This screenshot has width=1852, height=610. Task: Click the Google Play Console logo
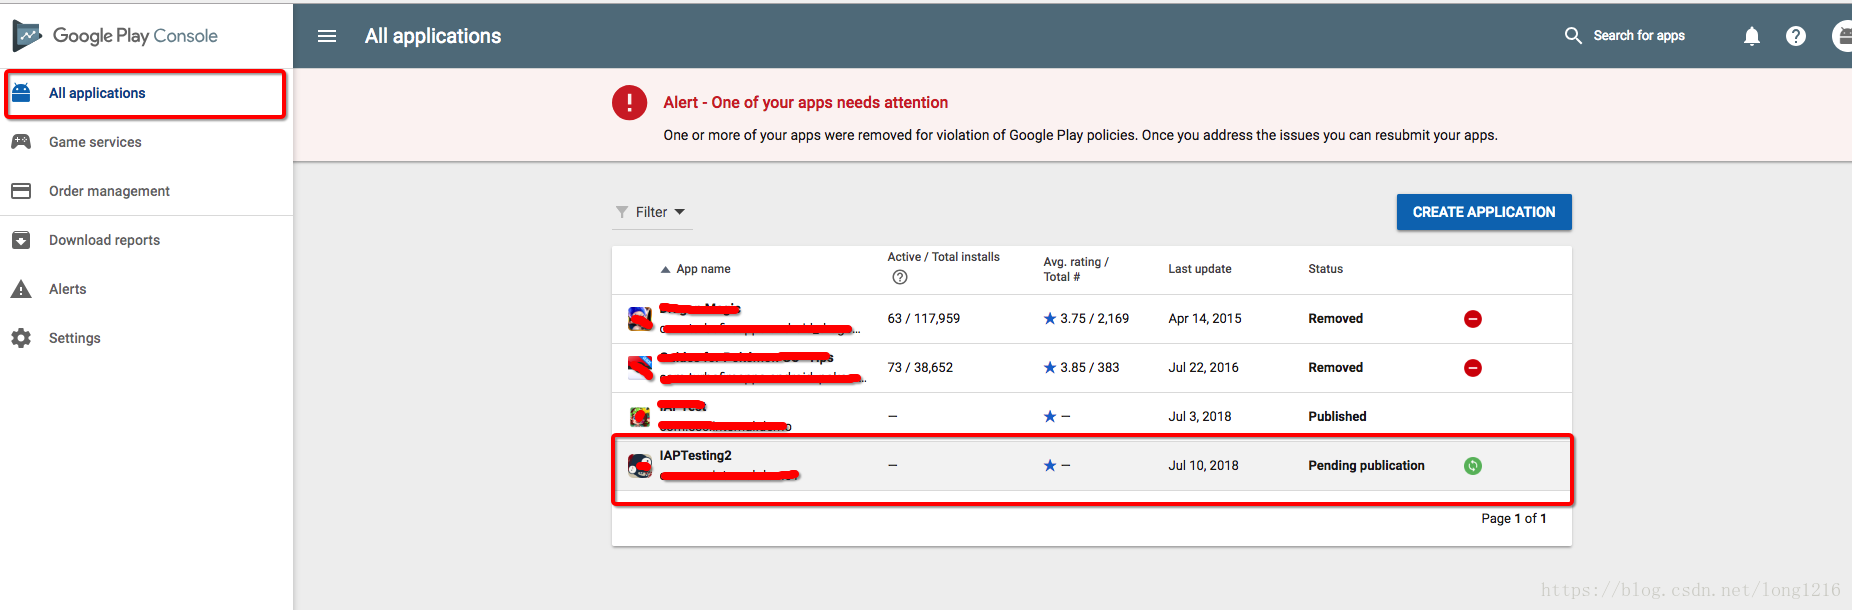click(x=115, y=36)
